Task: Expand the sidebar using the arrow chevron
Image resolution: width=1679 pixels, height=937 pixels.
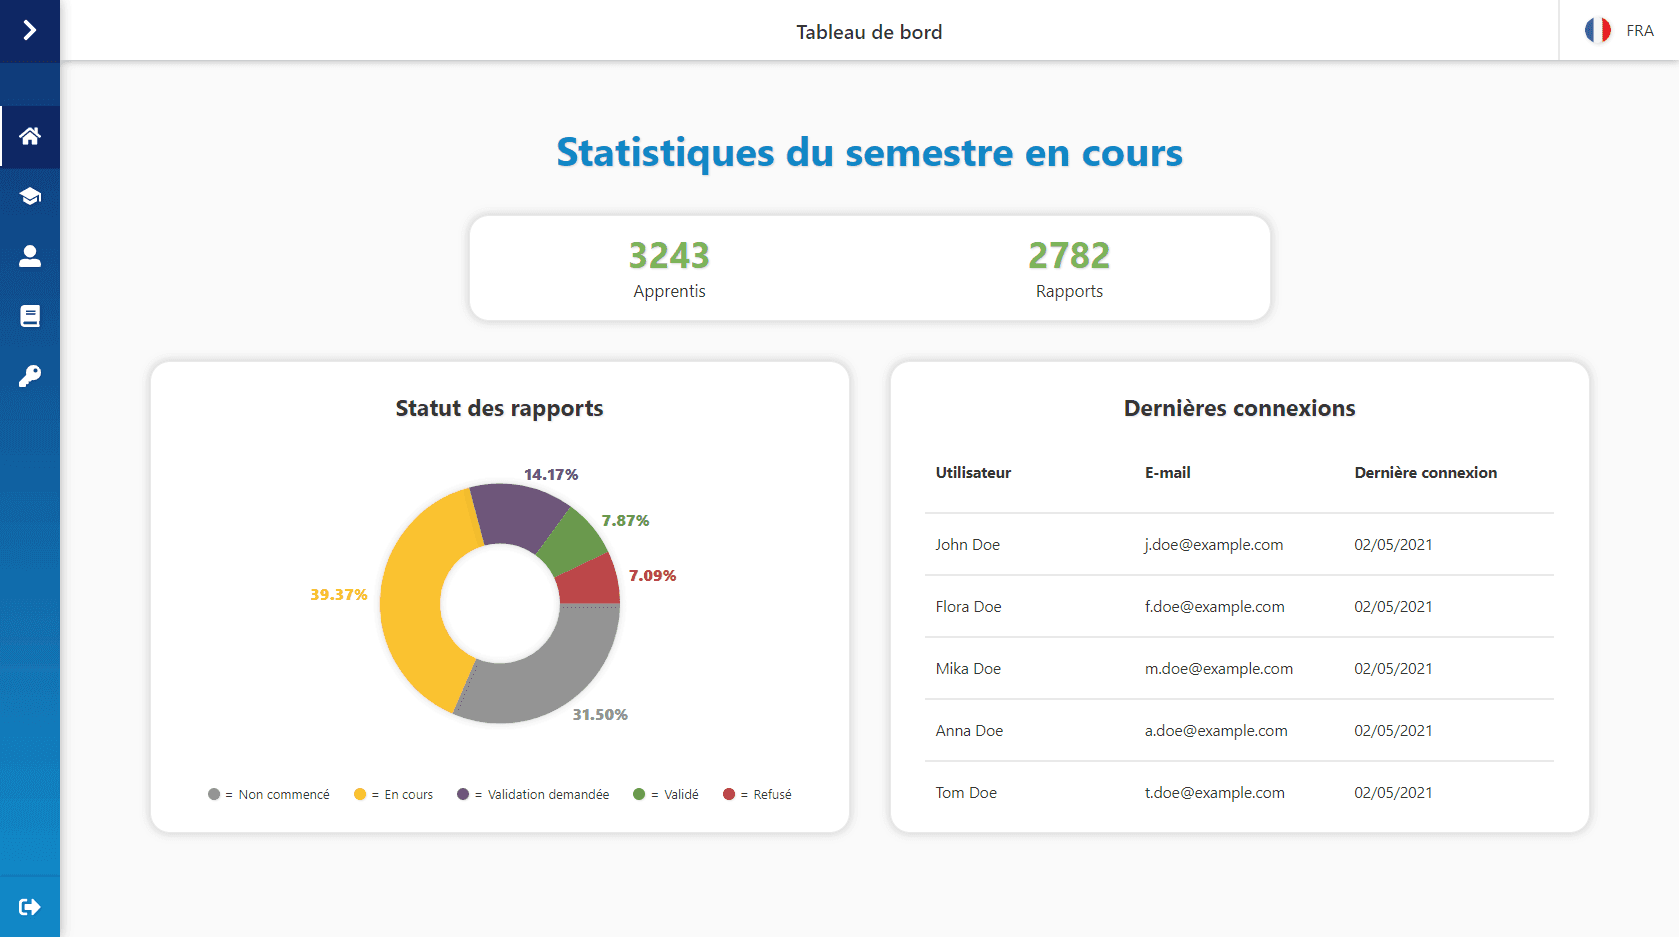Action: coord(30,30)
